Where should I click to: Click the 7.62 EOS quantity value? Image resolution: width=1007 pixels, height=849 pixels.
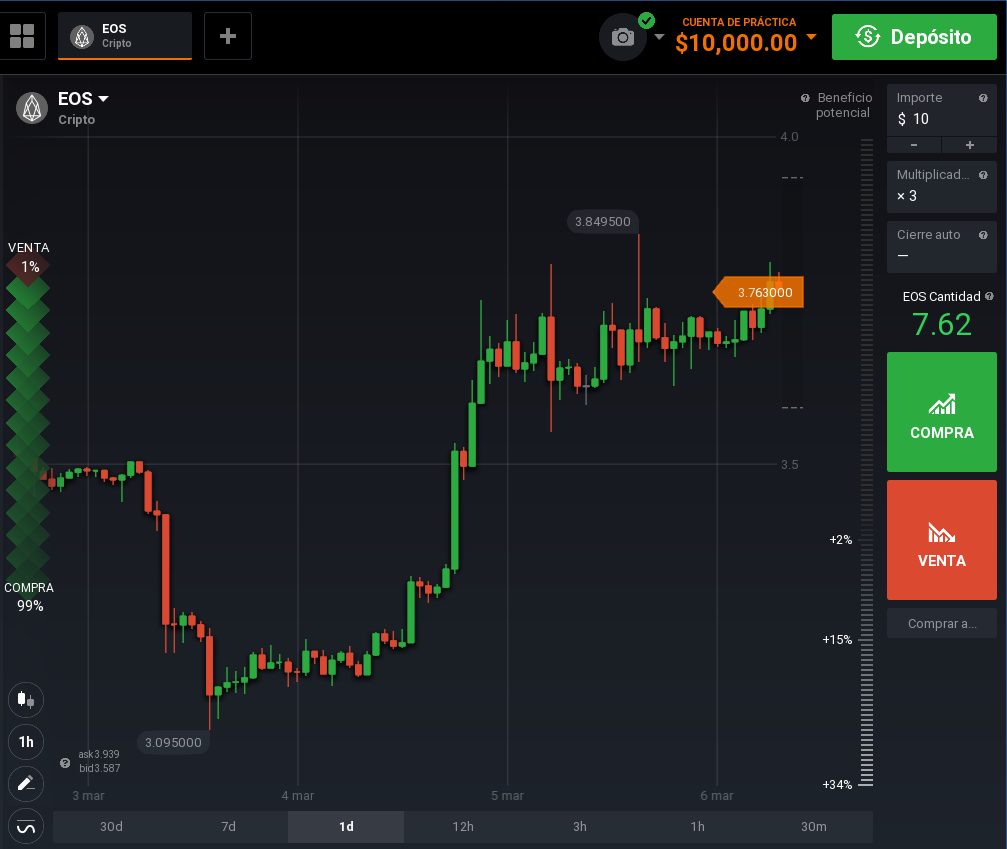click(941, 324)
